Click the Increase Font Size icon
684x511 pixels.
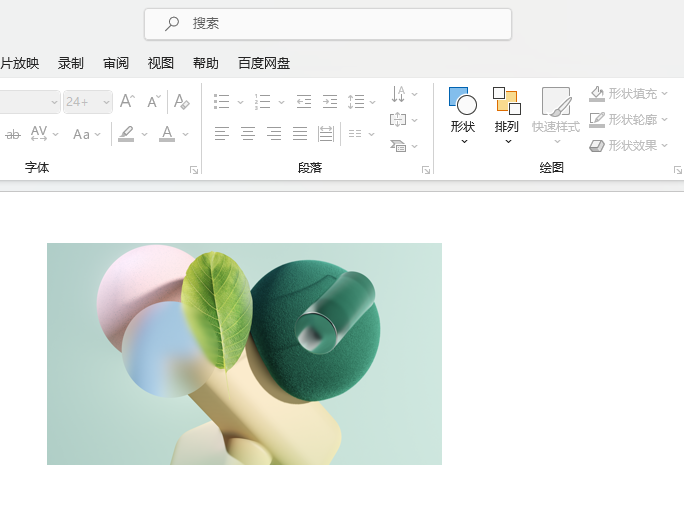[127, 101]
